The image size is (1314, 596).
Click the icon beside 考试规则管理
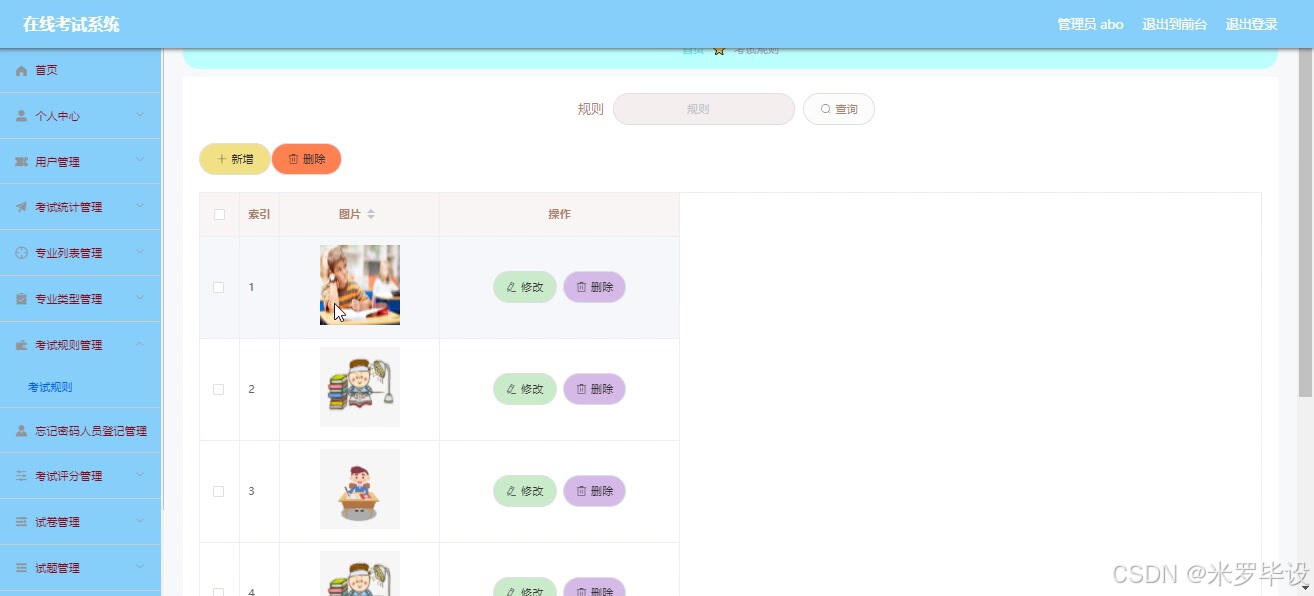22,345
